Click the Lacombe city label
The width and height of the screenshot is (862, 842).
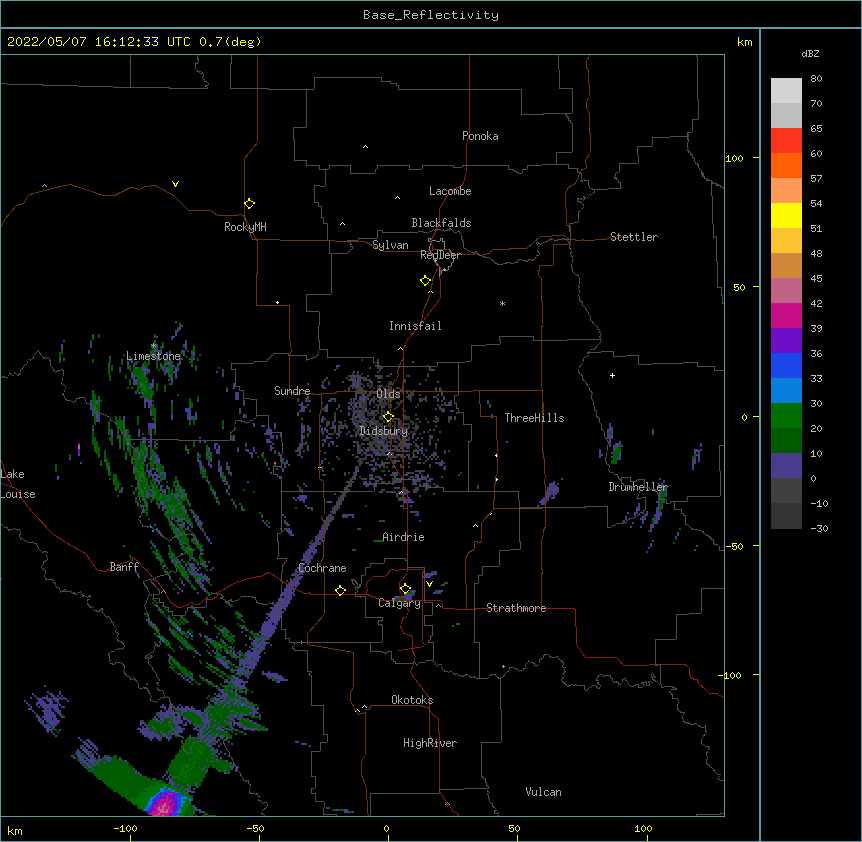tap(450, 191)
